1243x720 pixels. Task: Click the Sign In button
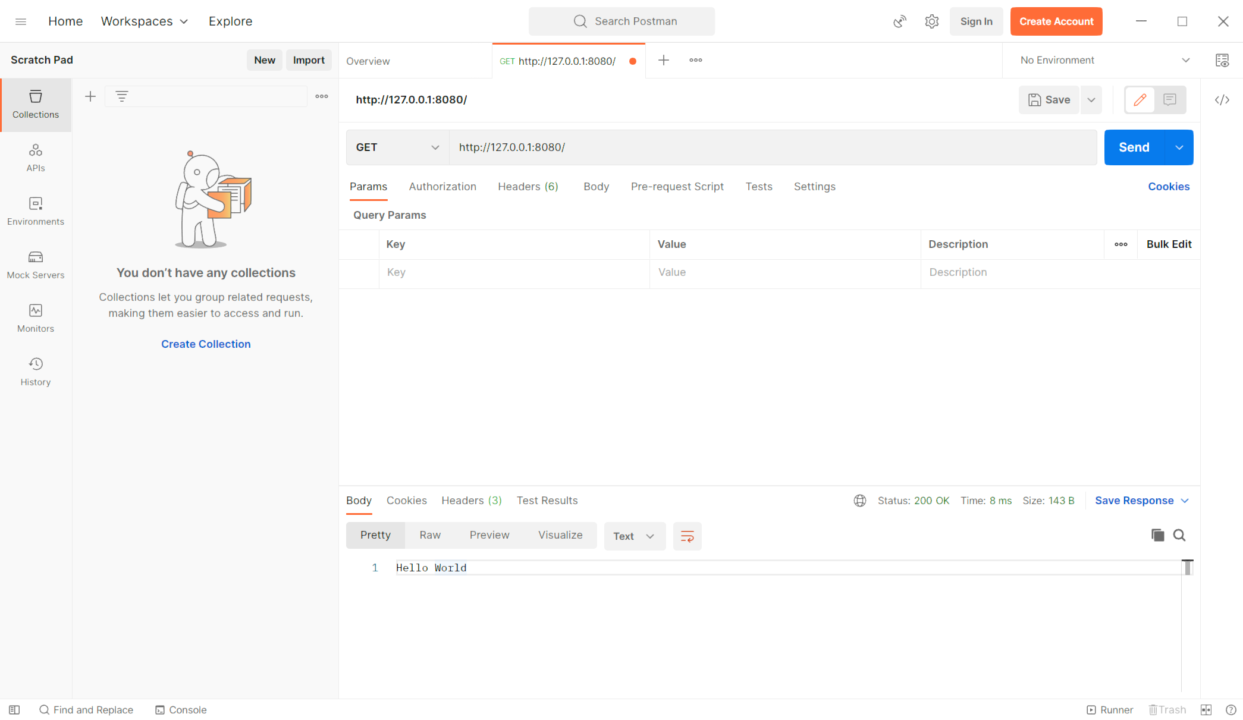click(x=976, y=21)
